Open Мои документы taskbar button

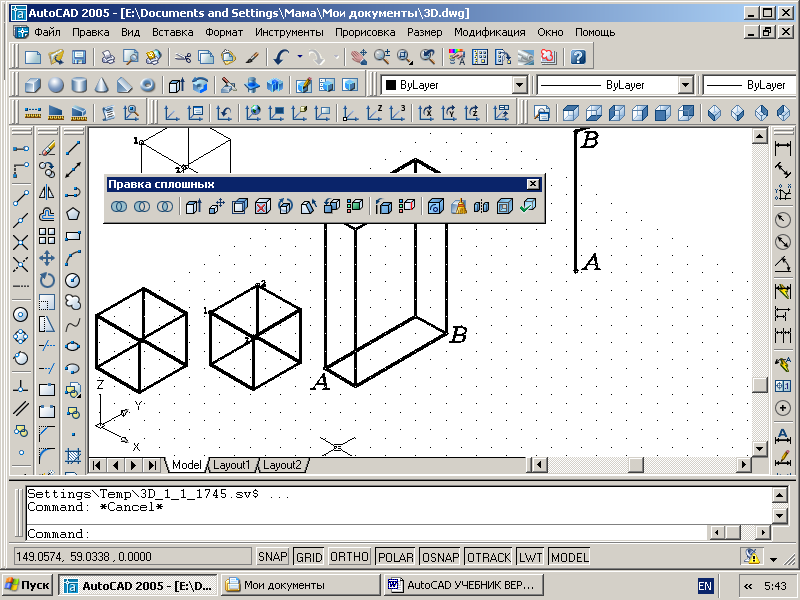(301, 585)
